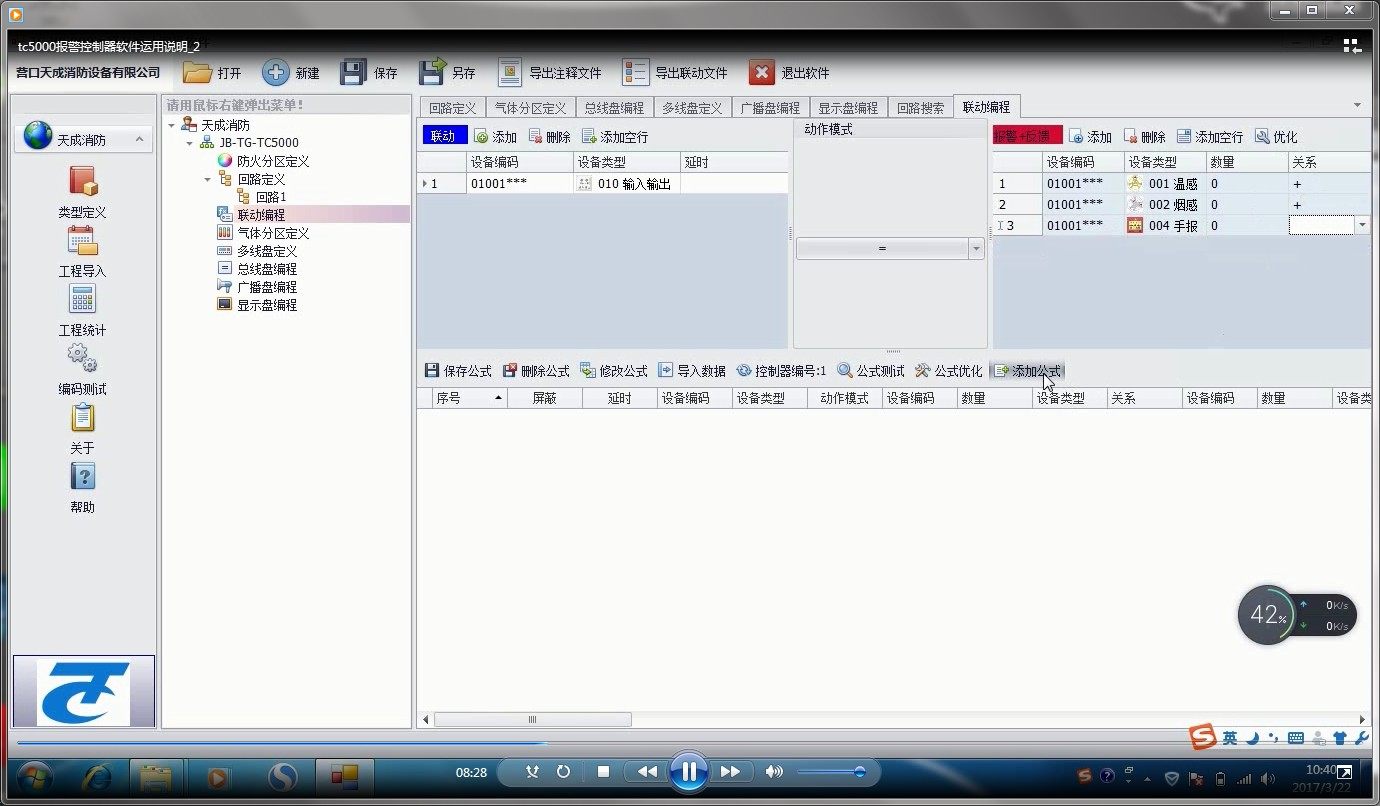Viewport: 1380px width, 806px height.
Task: Save the formula with 保存公式
Action: pyautogui.click(x=458, y=371)
